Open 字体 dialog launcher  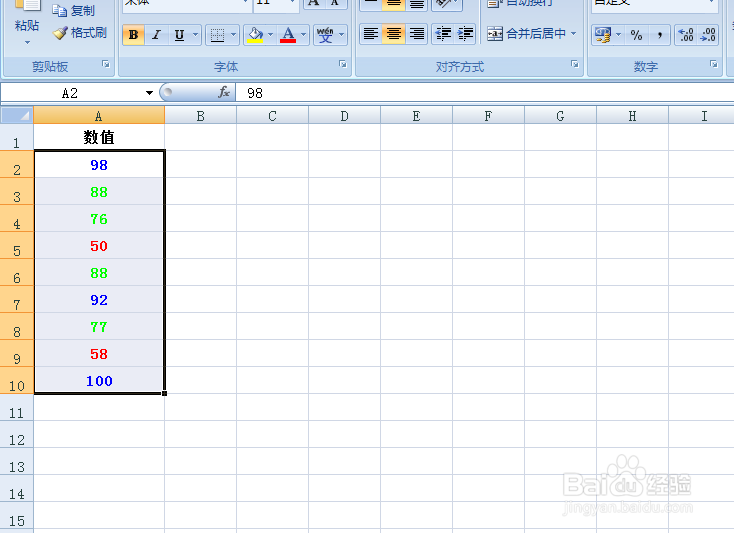(343, 65)
